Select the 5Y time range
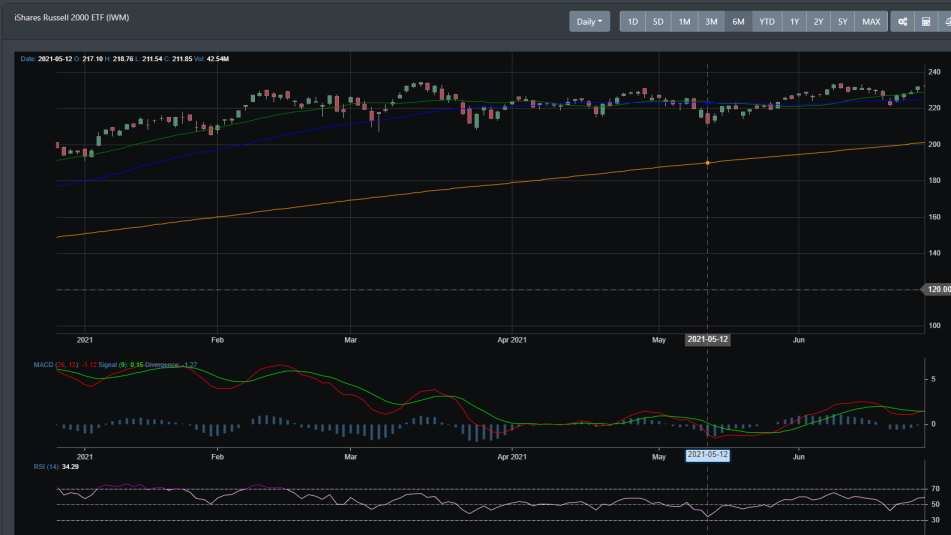The height and width of the screenshot is (535, 951). coord(842,22)
